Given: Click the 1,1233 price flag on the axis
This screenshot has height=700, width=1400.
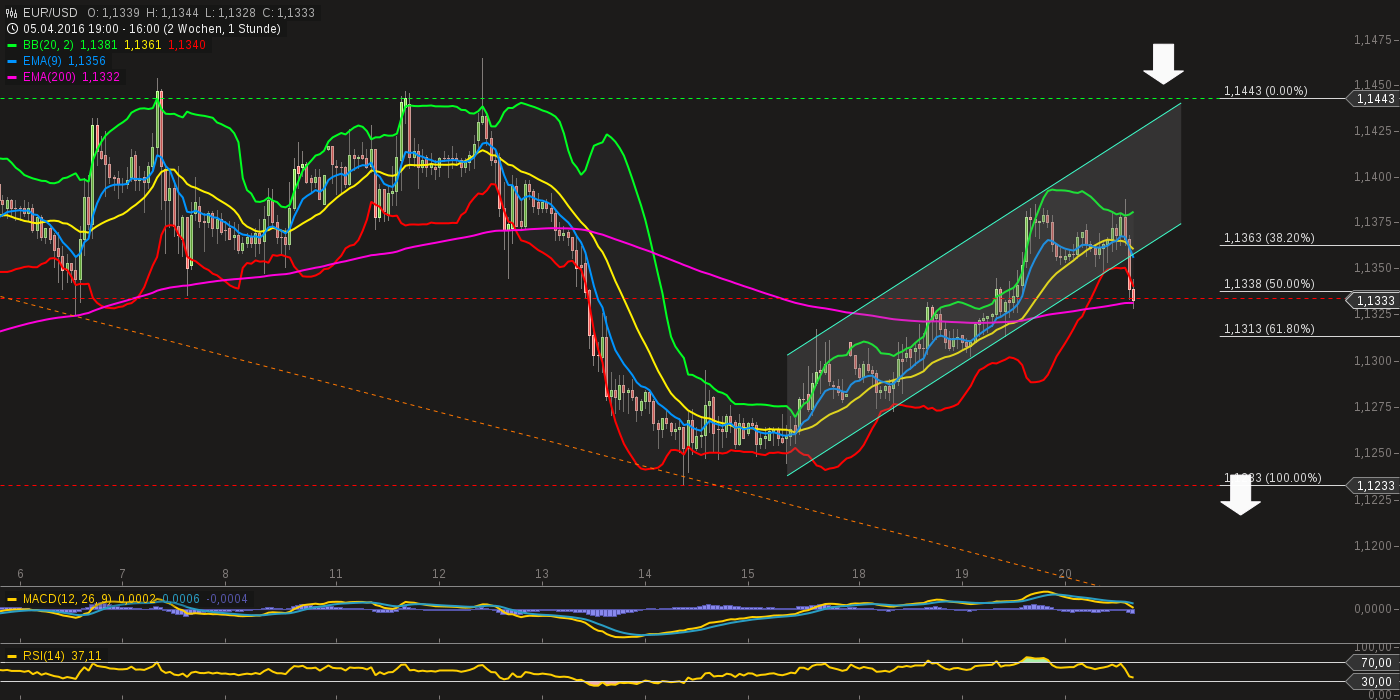Looking at the screenshot, I should (x=1373, y=485).
